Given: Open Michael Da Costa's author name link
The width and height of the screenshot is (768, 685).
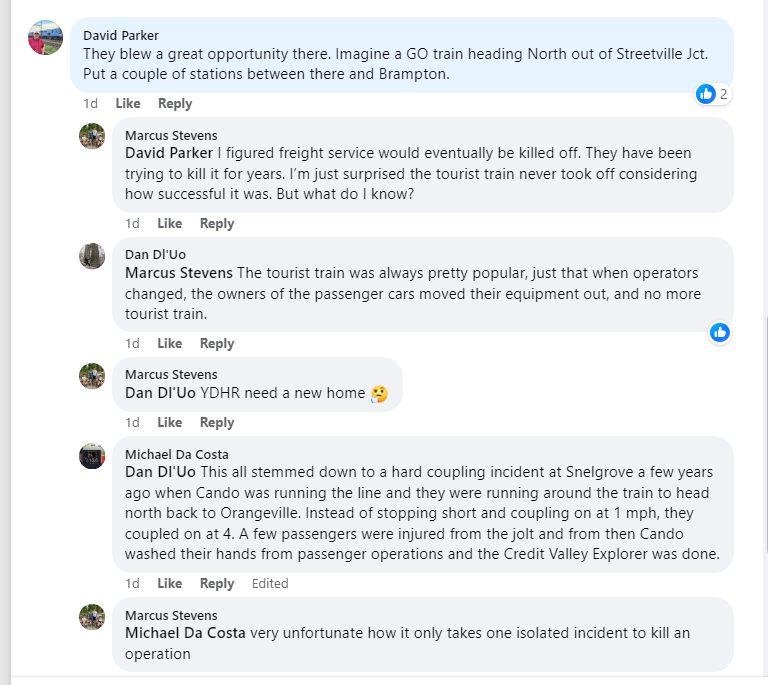Looking at the screenshot, I should coord(178,454).
